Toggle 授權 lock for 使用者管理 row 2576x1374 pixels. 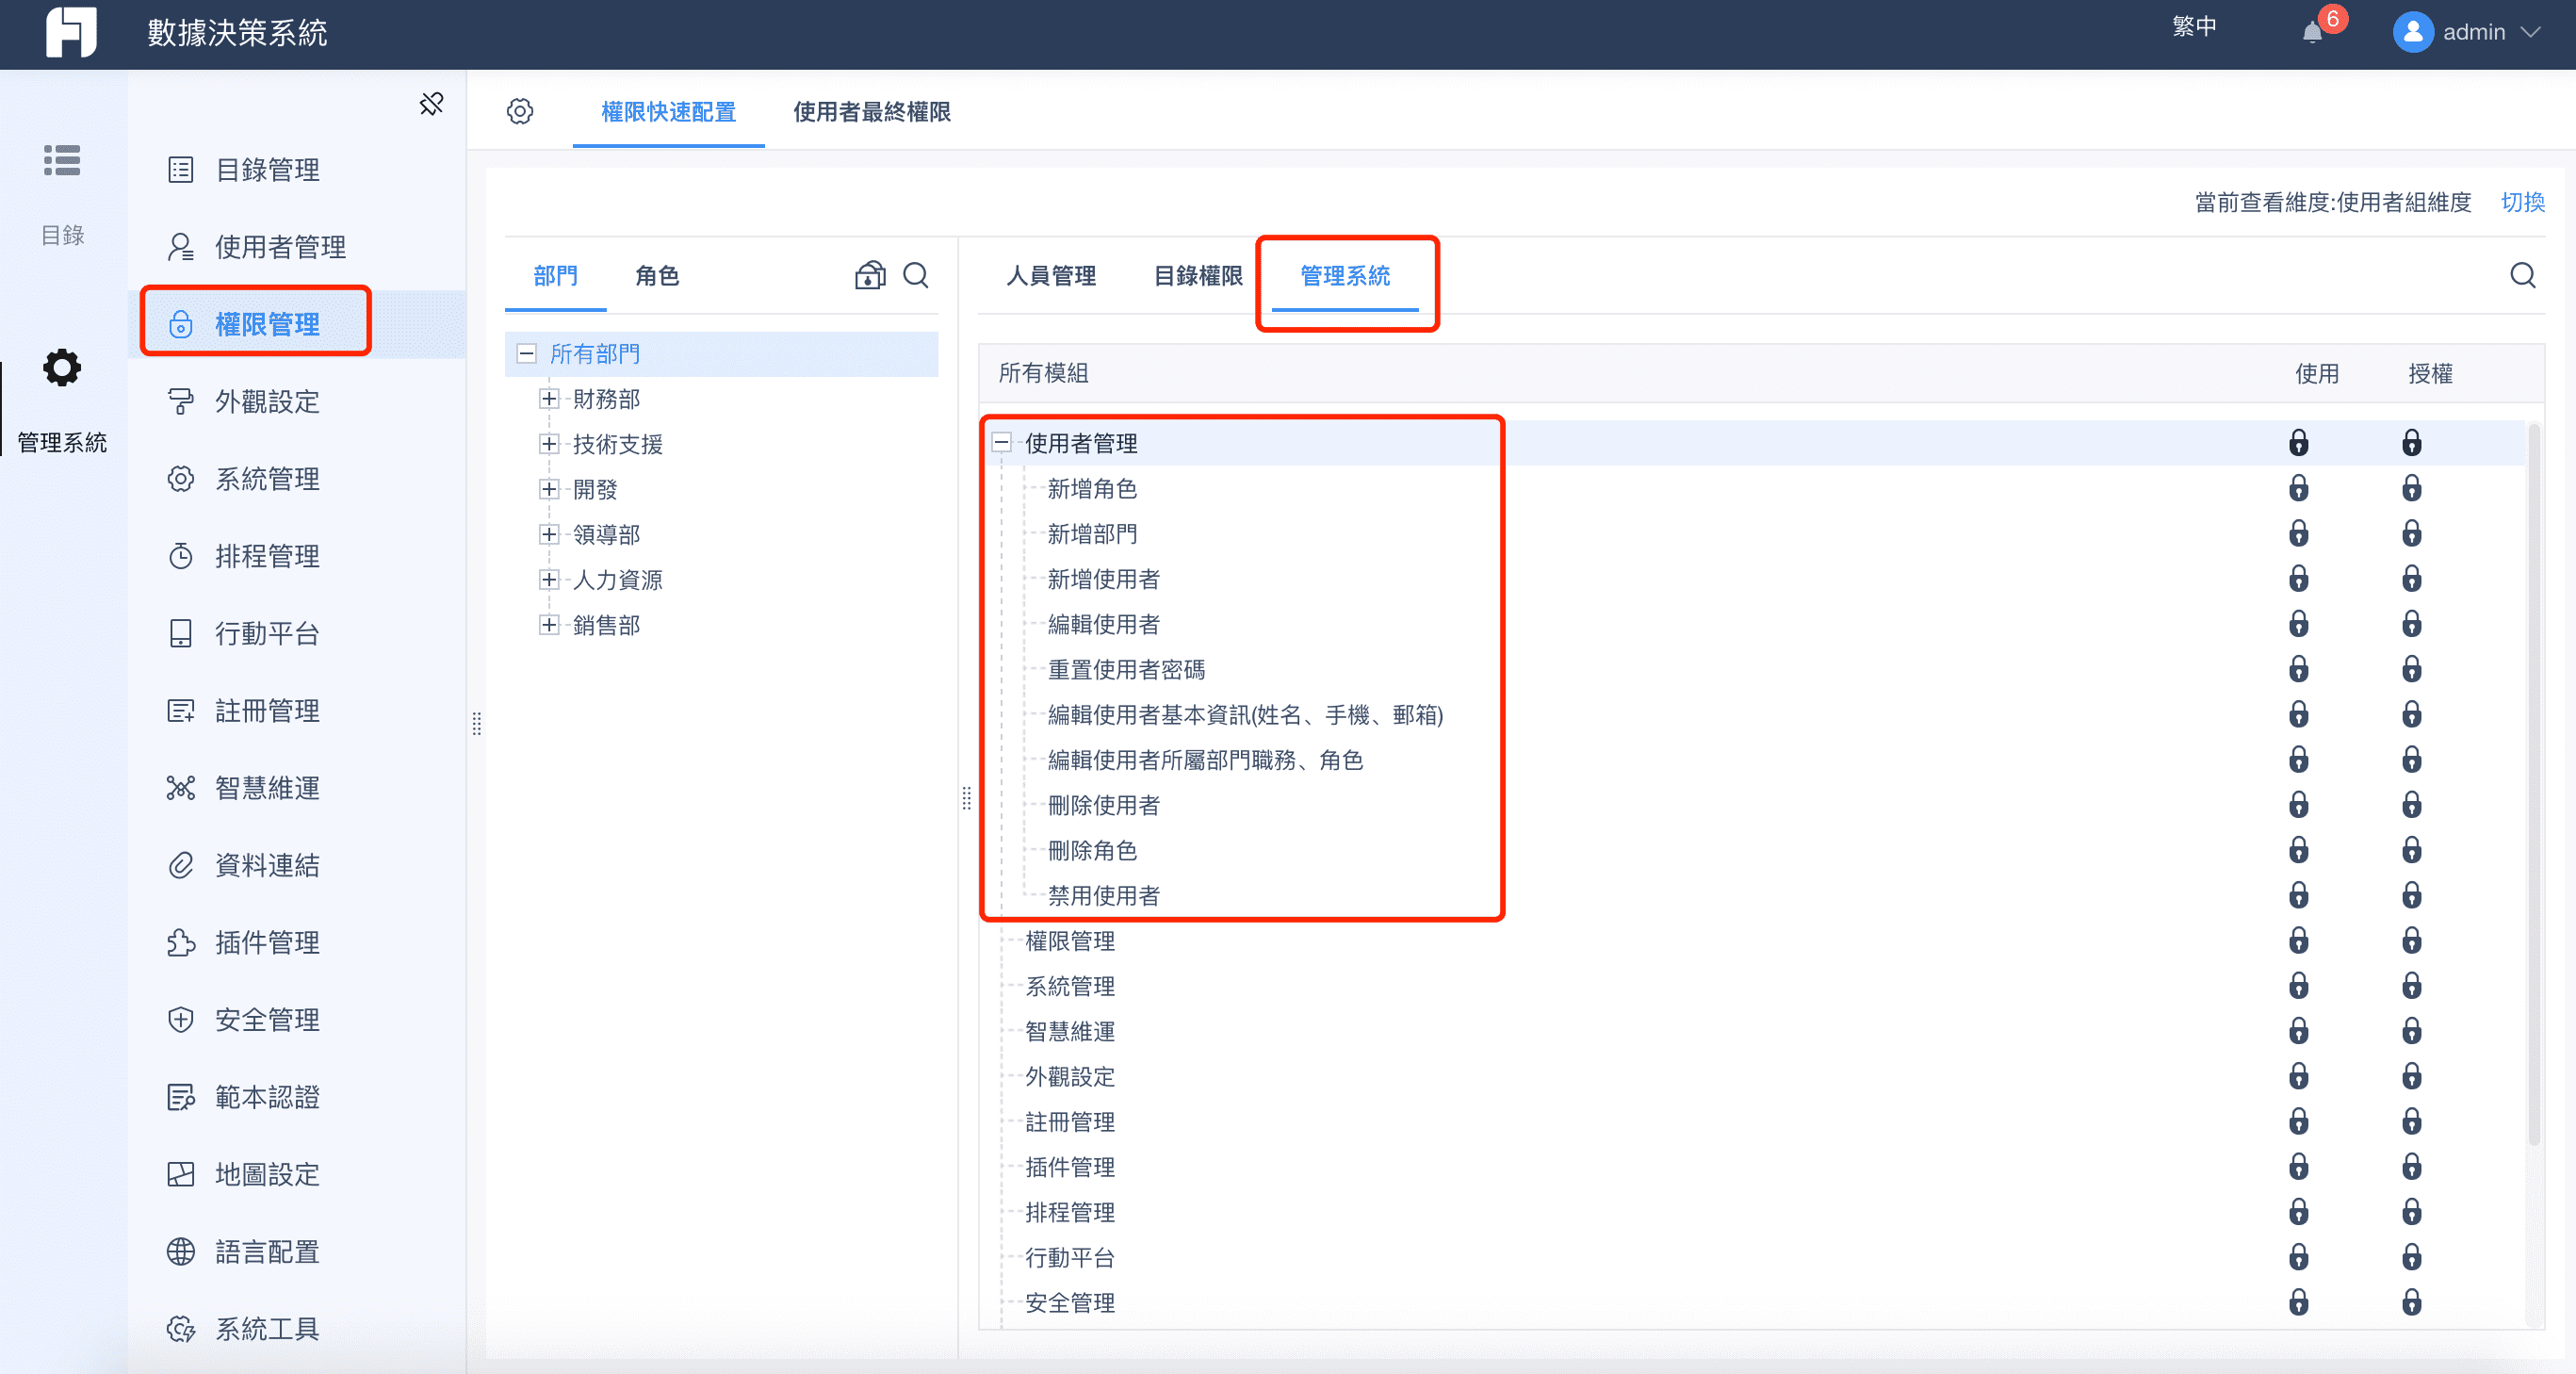click(2411, 442)
